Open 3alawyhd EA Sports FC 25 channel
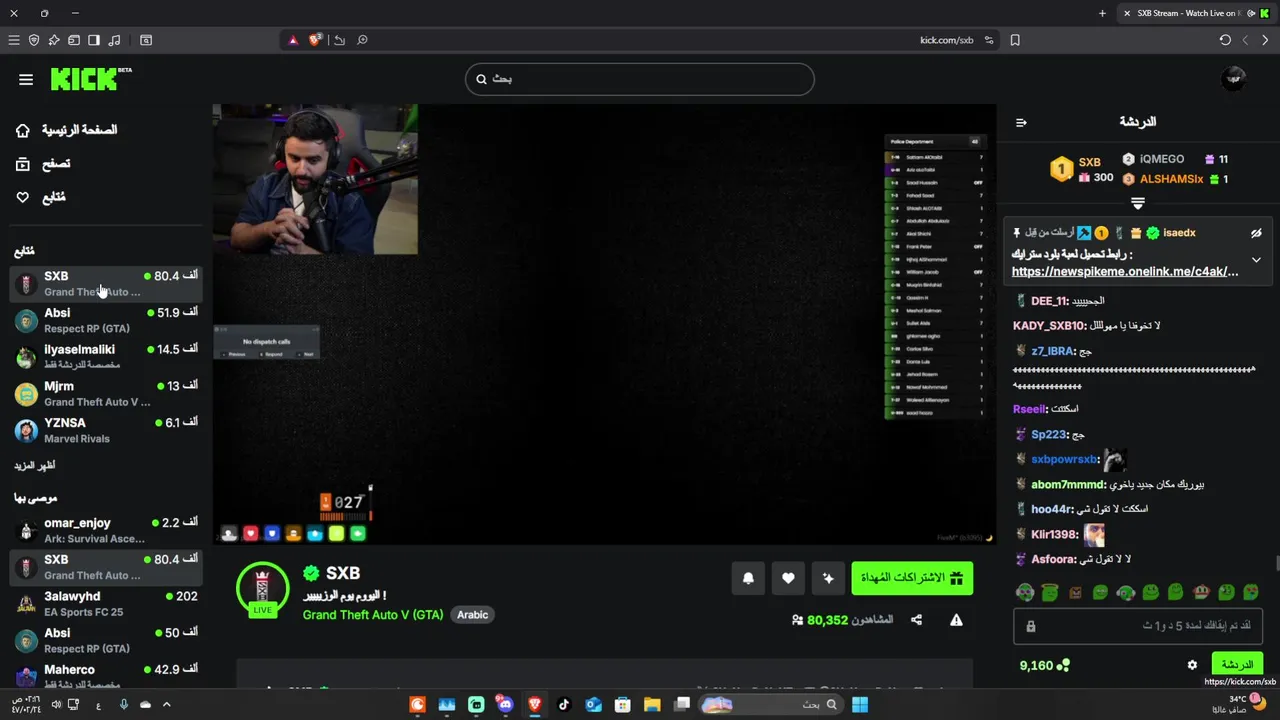 pyautogui.click(x=106, y=604)
